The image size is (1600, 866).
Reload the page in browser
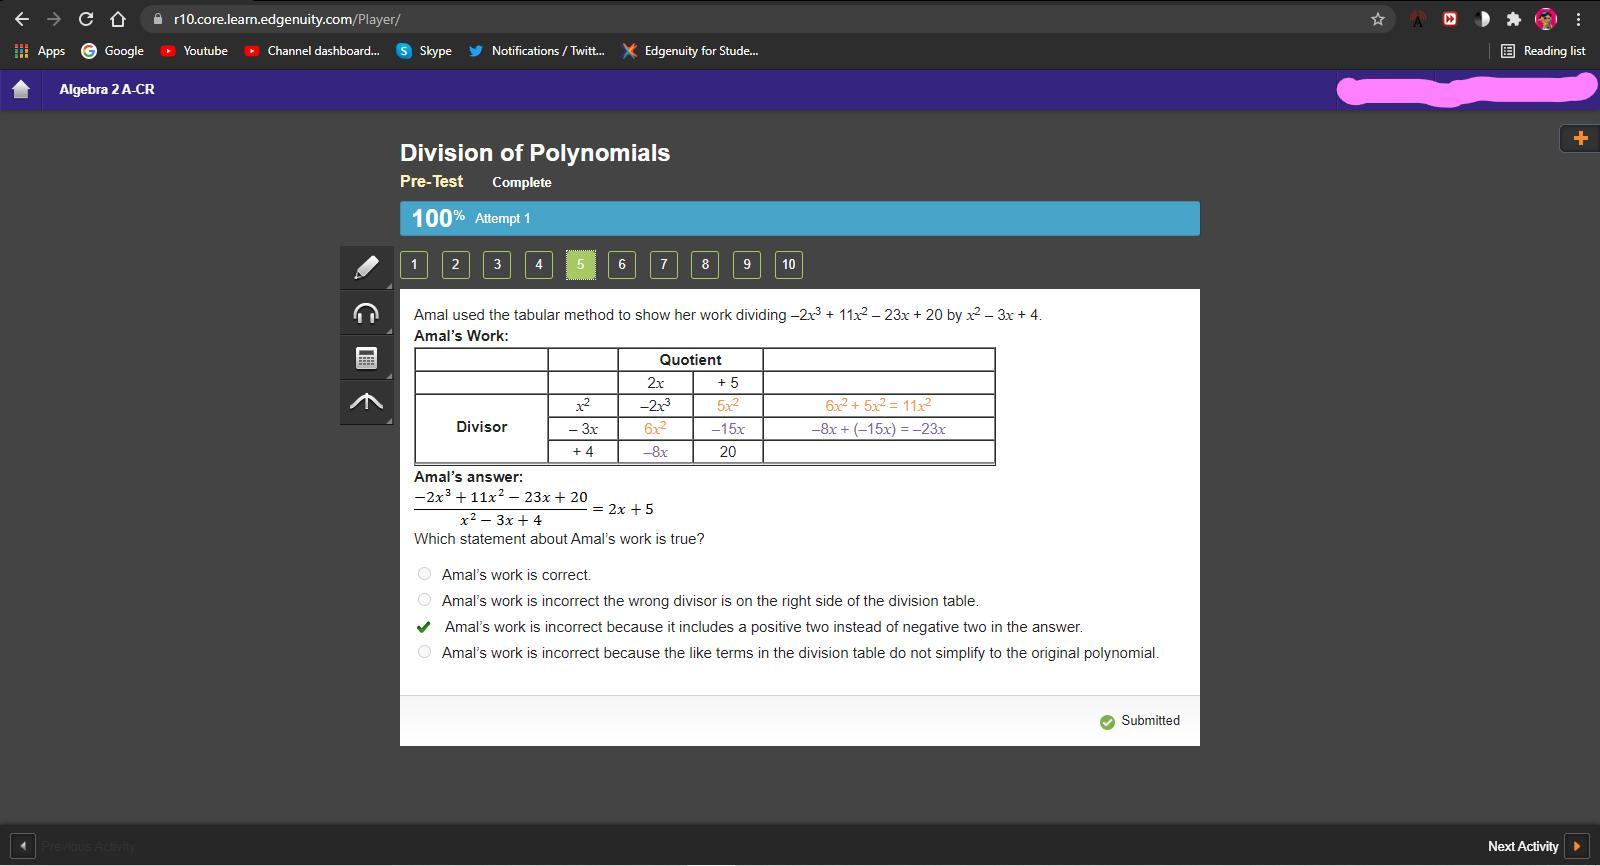[86, 19]
